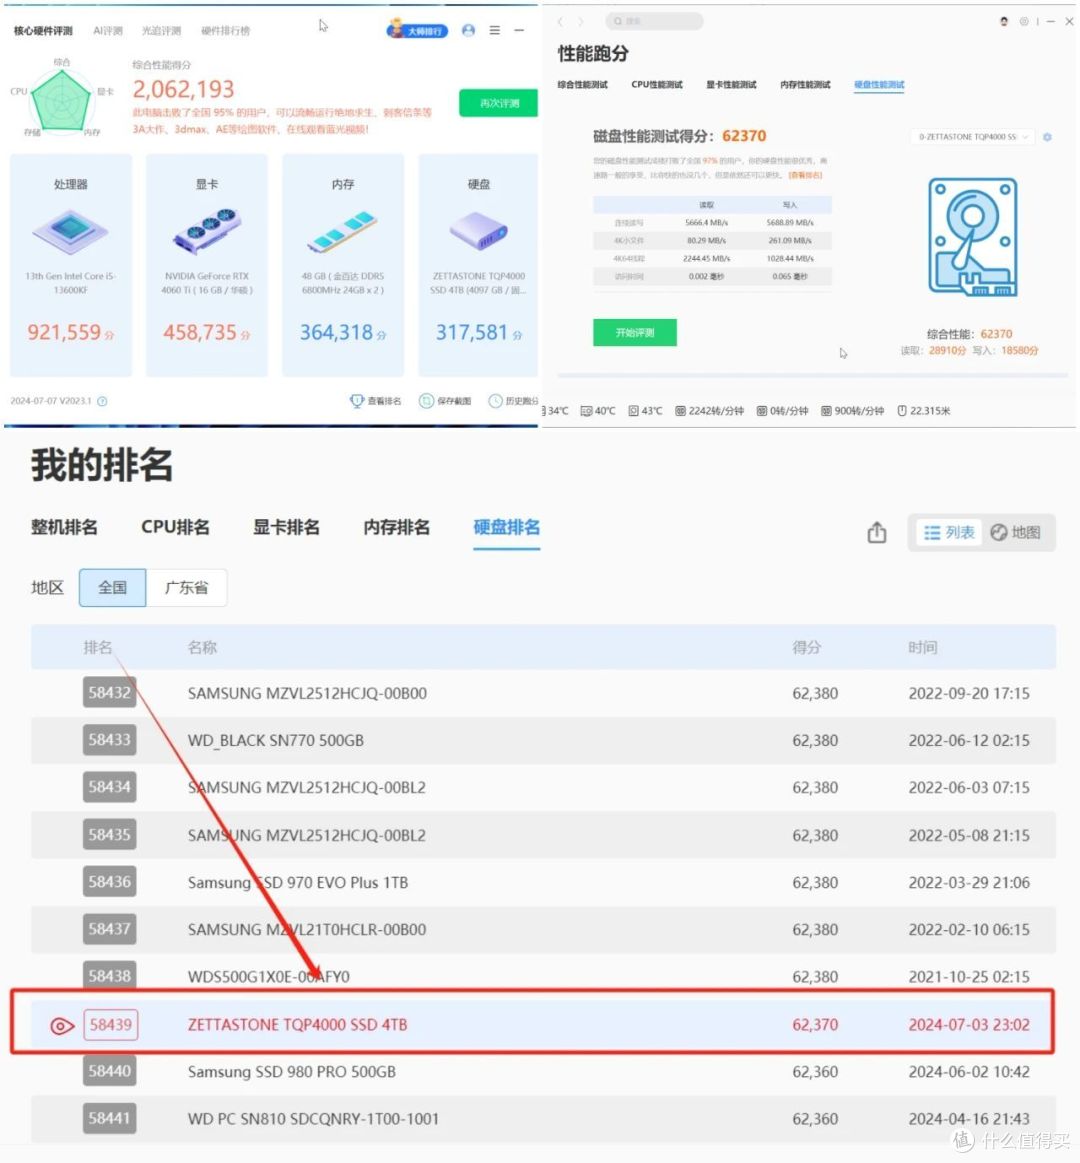Open the CPU排名 tab
Viewport: 1080px width, 1163px height.
pos(175,527)
